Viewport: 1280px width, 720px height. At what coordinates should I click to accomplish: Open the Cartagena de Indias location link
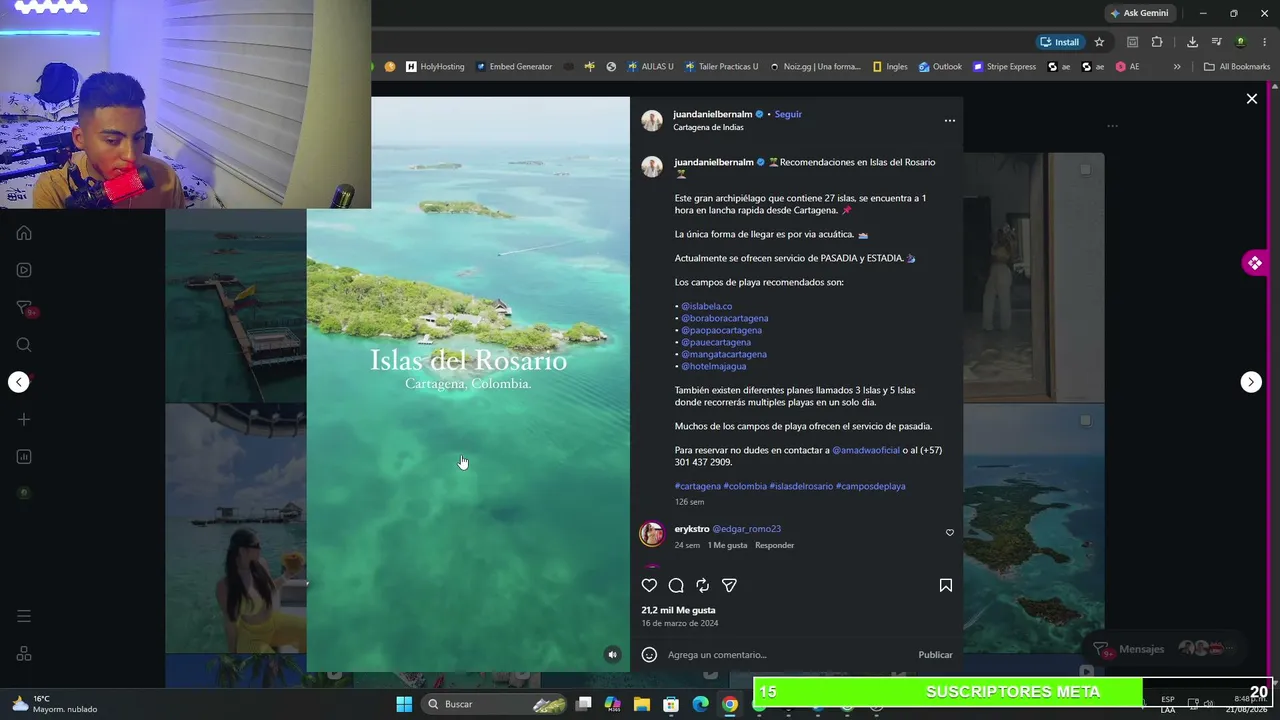pos(708,128)
